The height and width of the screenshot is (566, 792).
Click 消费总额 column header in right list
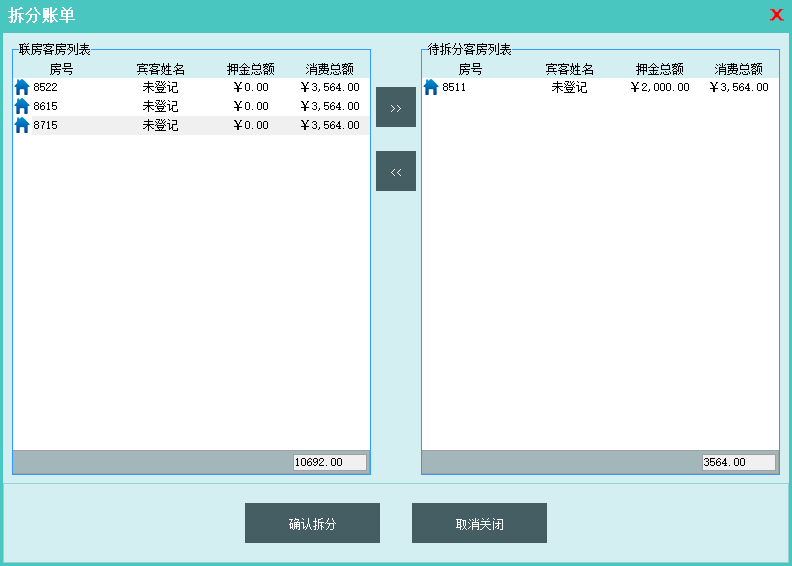[x=738, y=69]
